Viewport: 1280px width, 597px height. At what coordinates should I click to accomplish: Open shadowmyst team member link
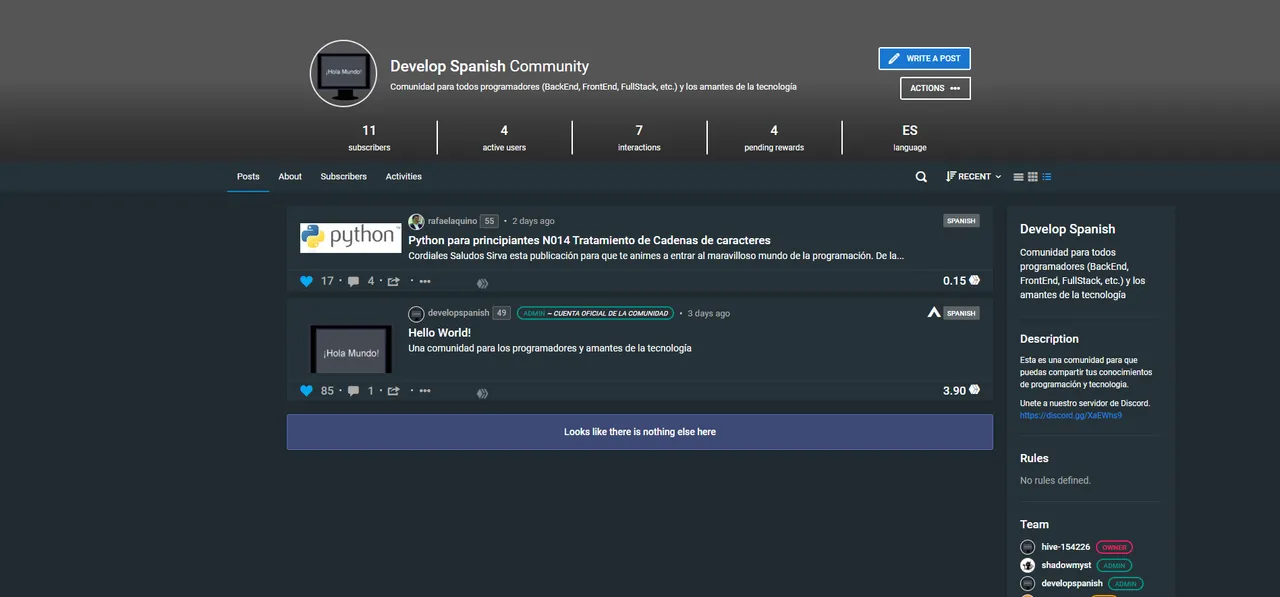point(1067,565)
